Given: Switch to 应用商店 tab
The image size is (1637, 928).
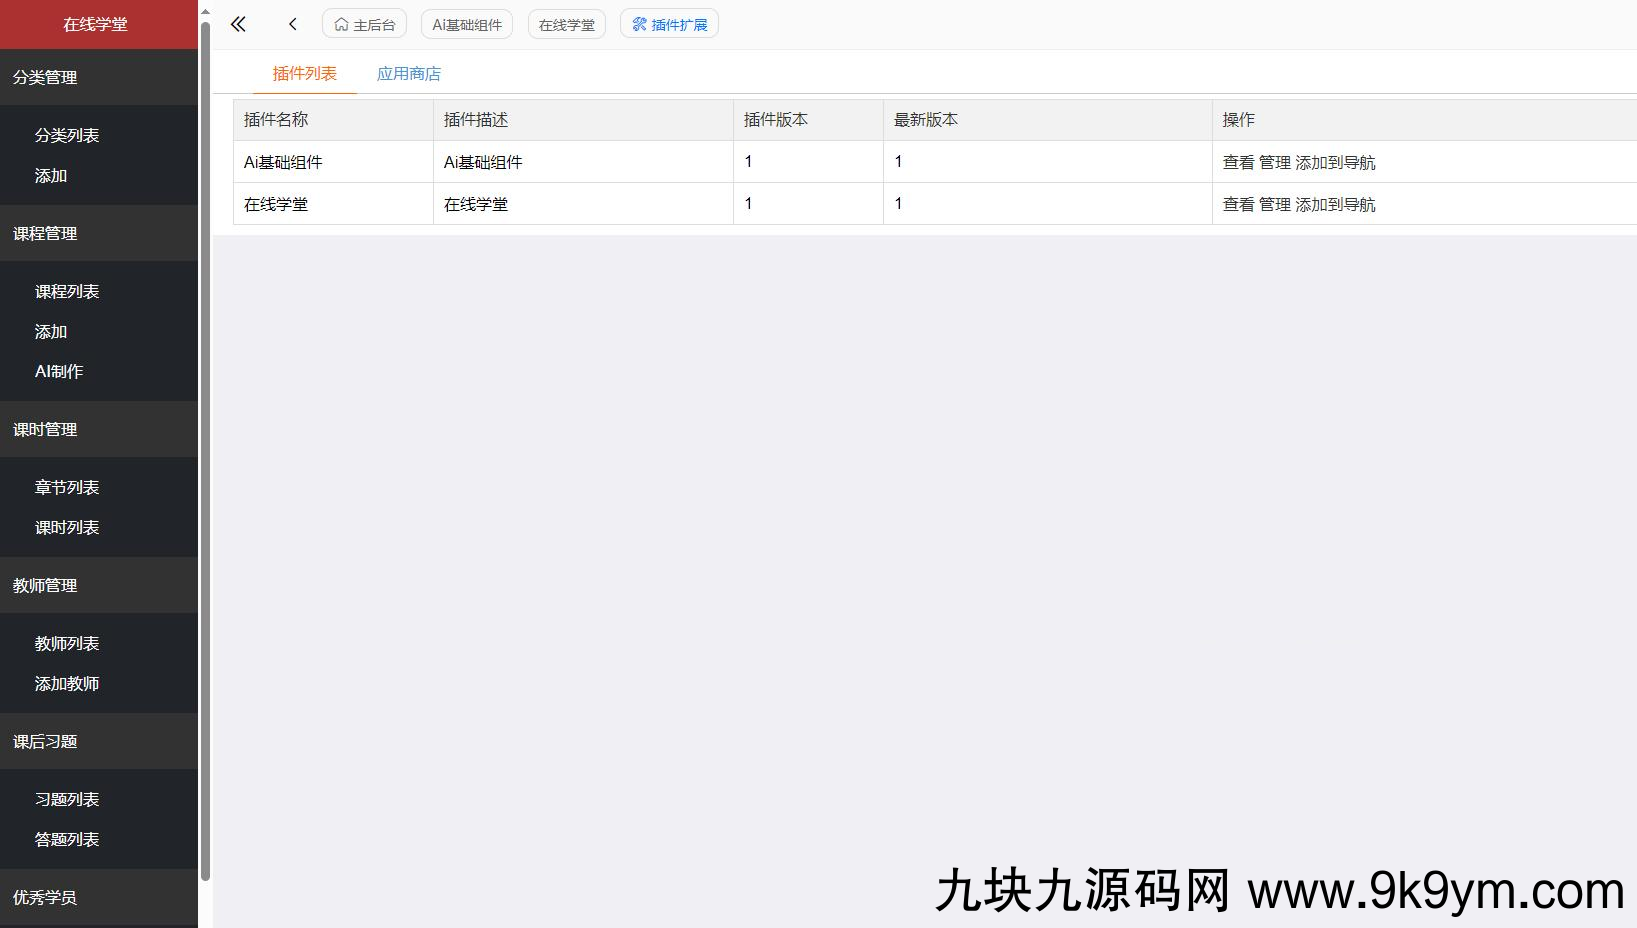Looking at the screenshot, I should (408, 74).
